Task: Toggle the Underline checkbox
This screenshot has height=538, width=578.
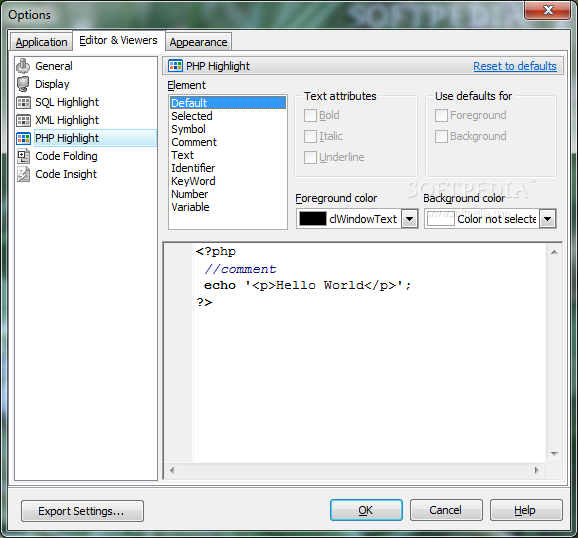Action: [310, 157]
